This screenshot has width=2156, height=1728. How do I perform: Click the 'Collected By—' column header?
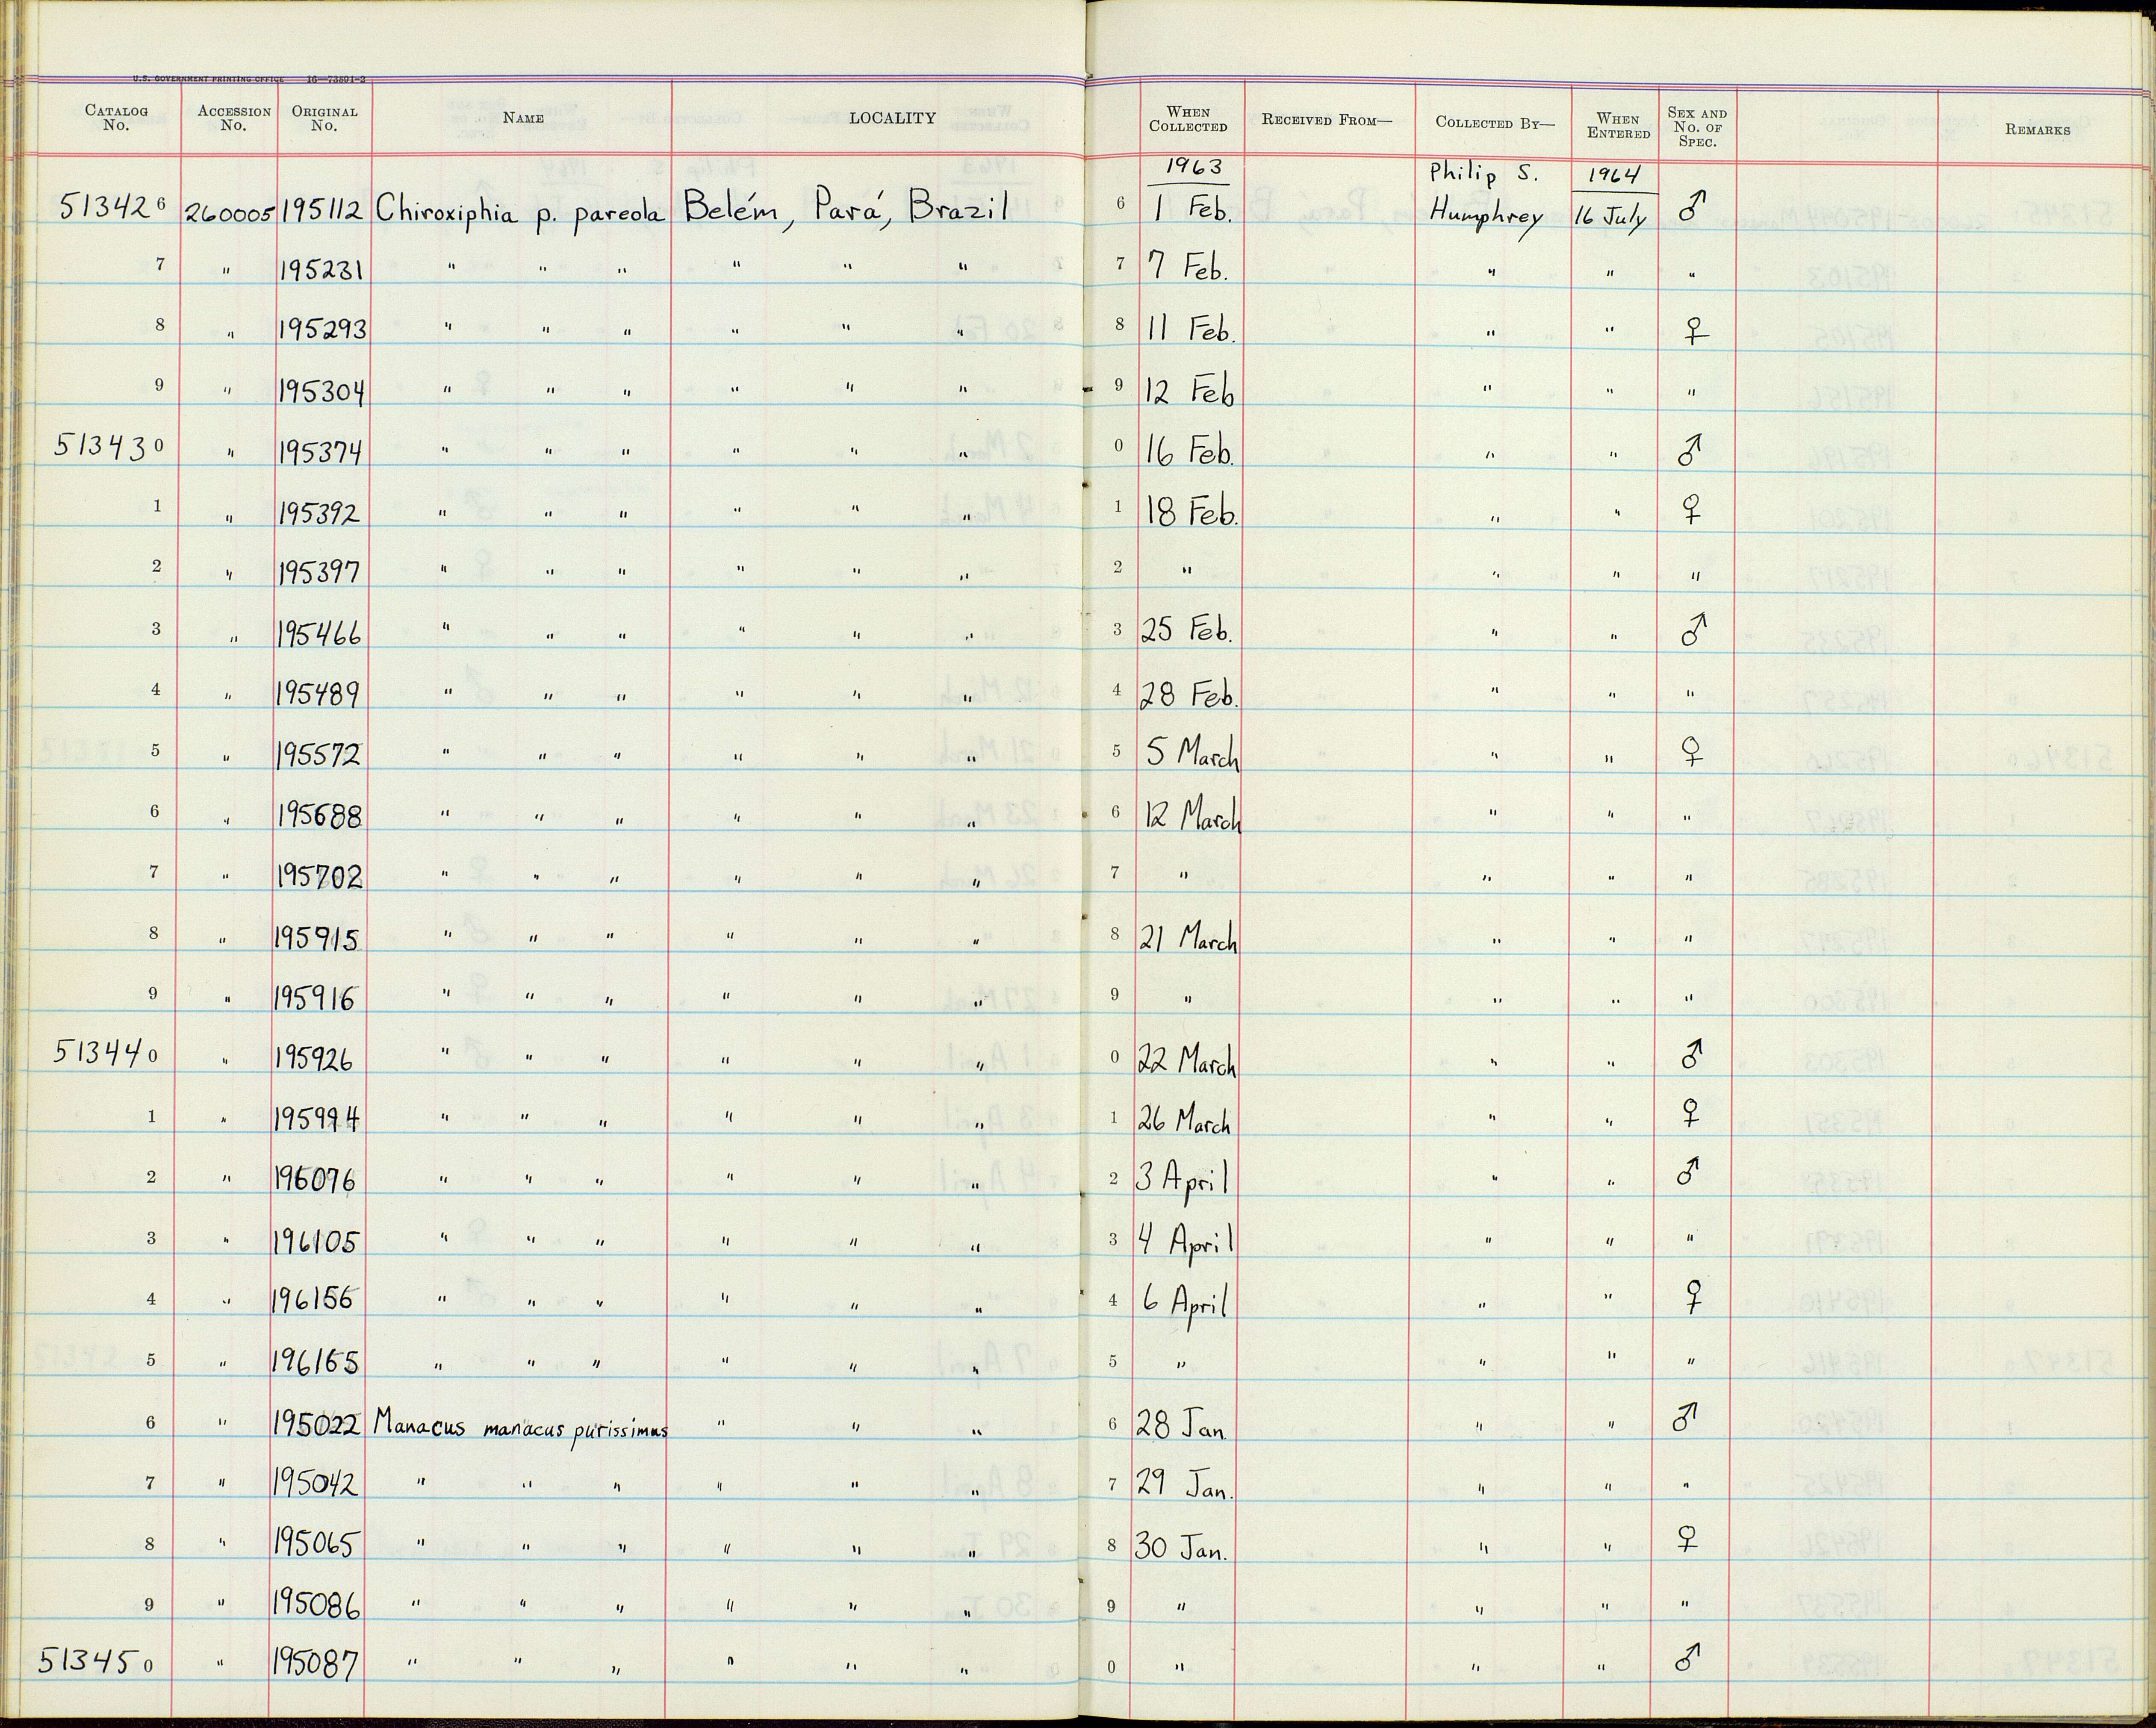[1495, 122]
